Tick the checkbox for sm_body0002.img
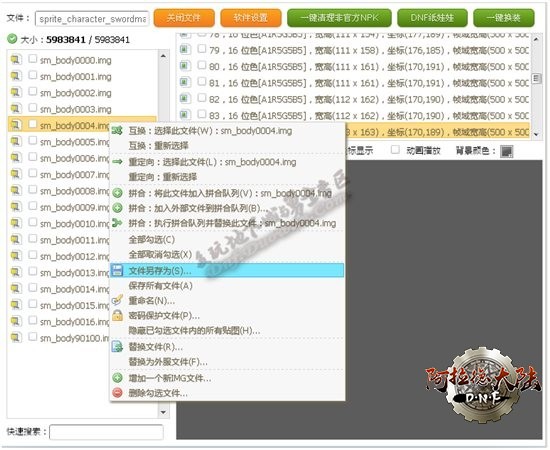The height and width of the screenshot is (450, 550). click(x=33, y=92)
